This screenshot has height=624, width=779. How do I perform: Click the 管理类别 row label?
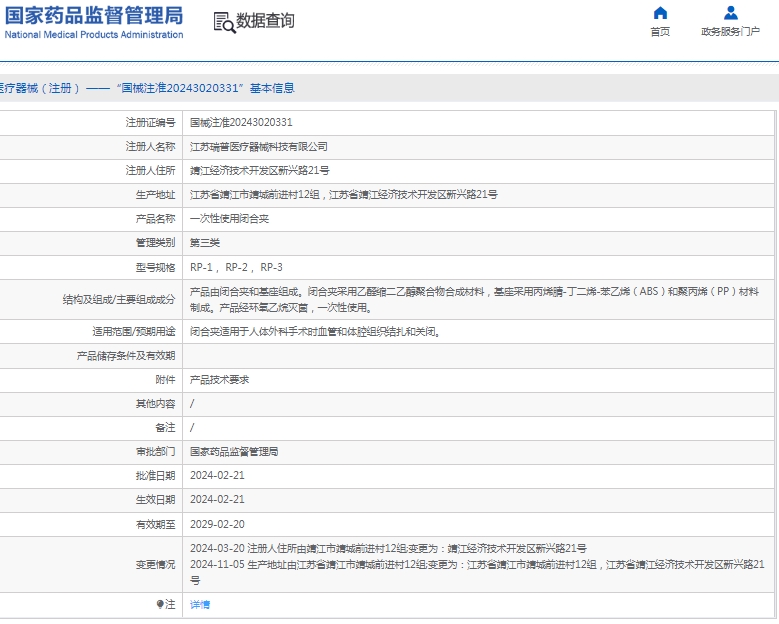[156, 242]
